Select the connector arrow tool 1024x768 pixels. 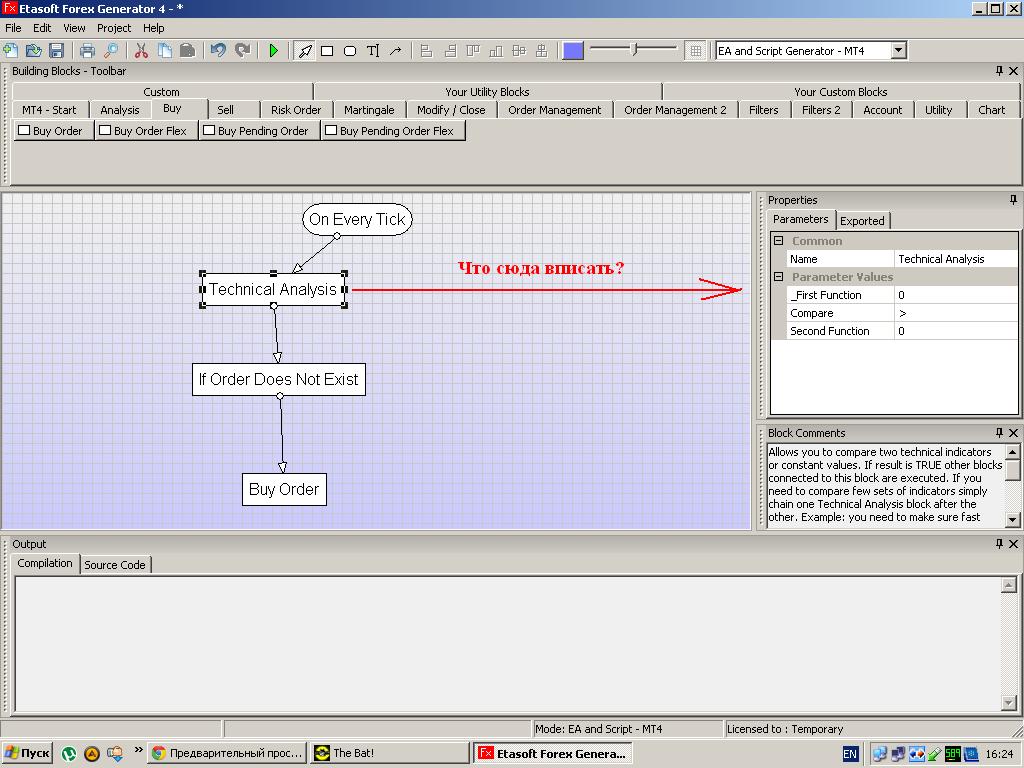[396, 51]
